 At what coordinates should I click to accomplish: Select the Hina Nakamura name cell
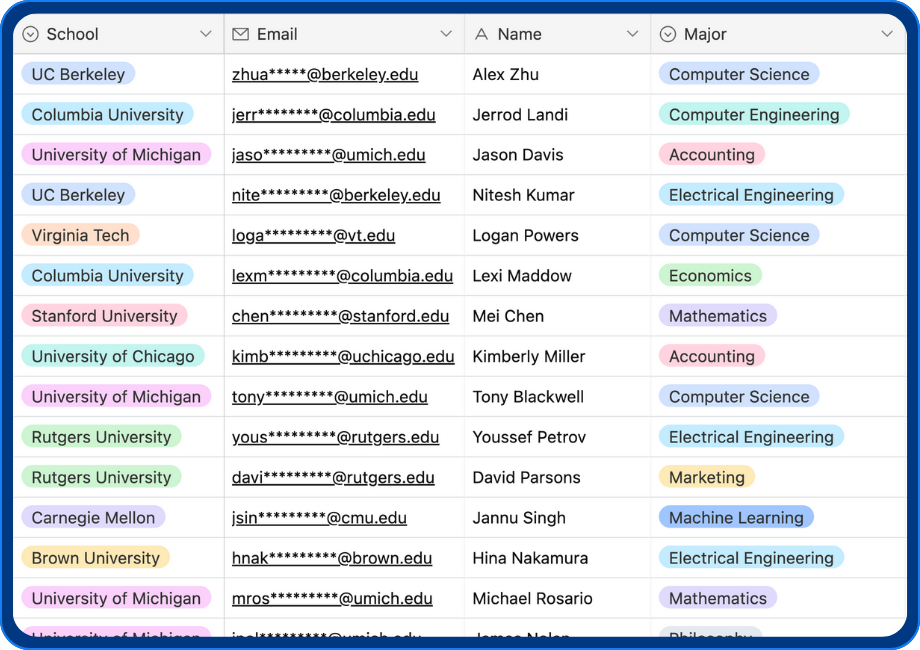tap(557, 558)
